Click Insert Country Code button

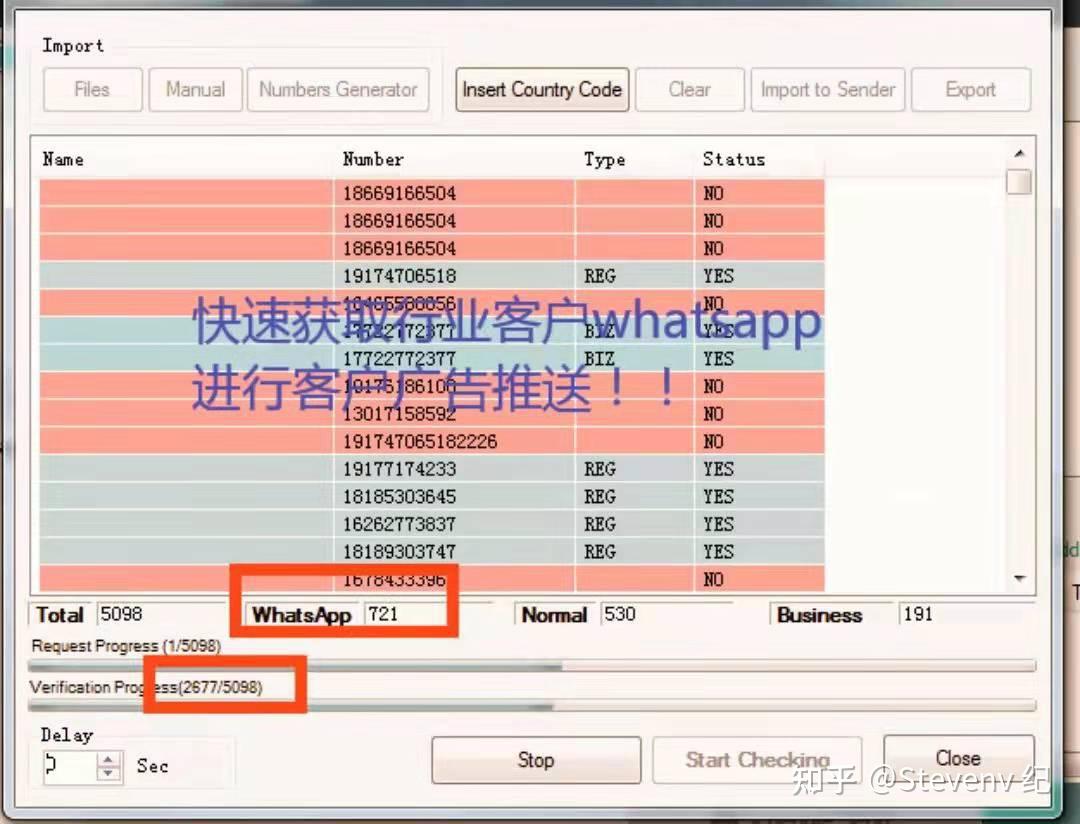pos(542,90)
